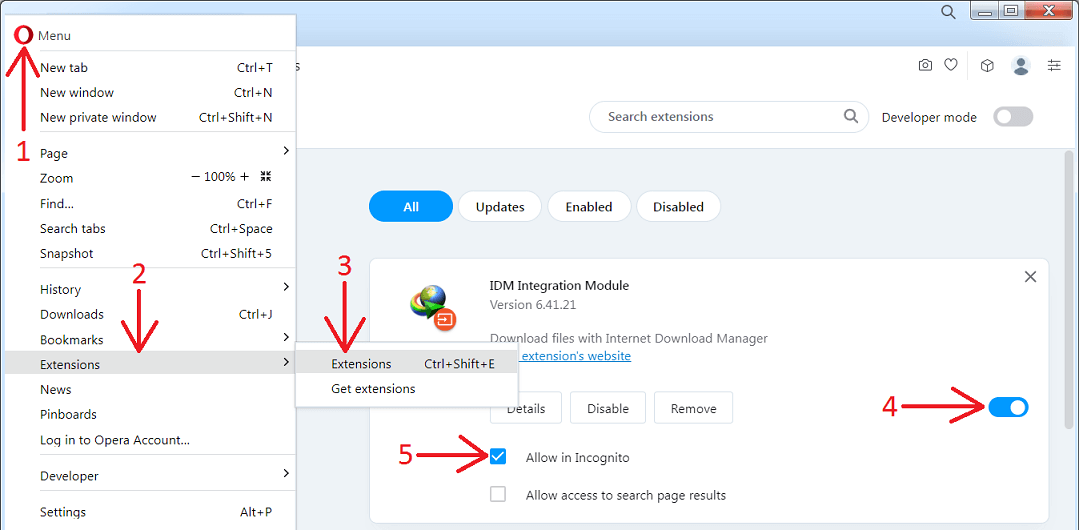Check Allow access to search page results
This screenshot has width=1079, height=530.
498,494
